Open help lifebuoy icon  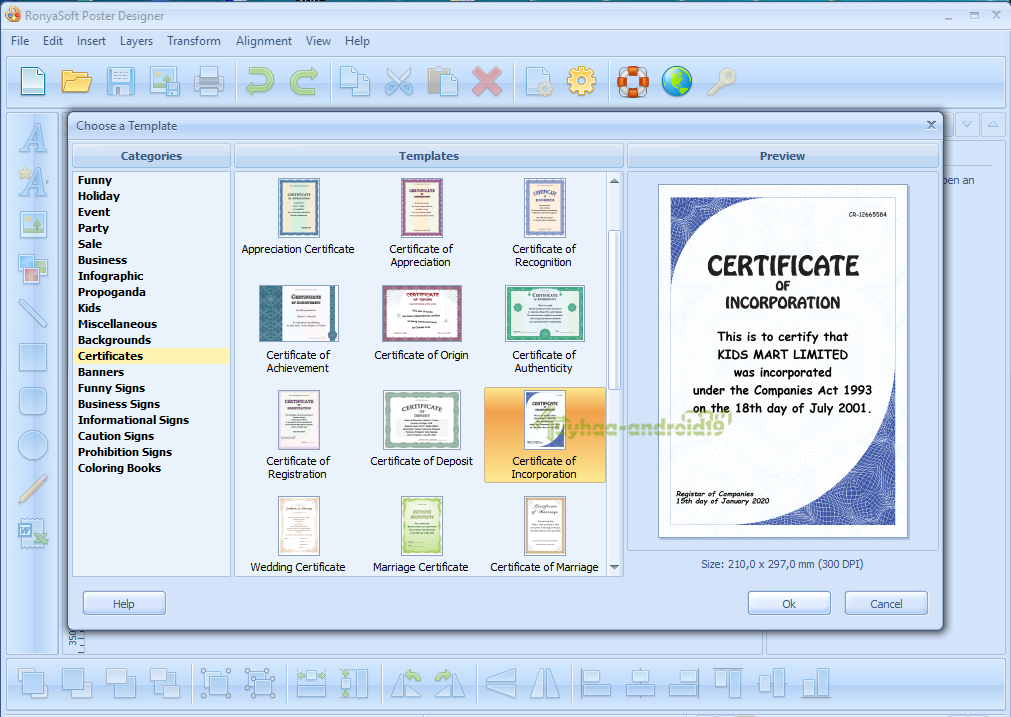tap(633, 82)
